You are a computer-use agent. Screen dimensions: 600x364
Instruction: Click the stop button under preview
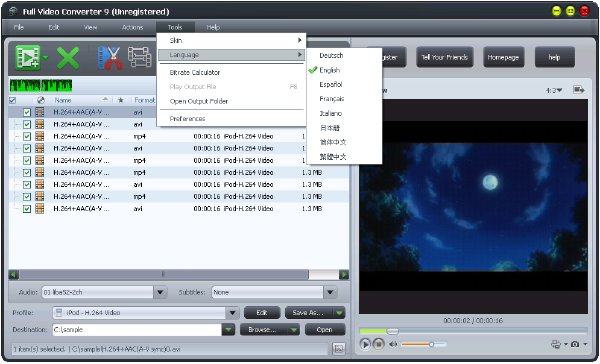[378, 344]
